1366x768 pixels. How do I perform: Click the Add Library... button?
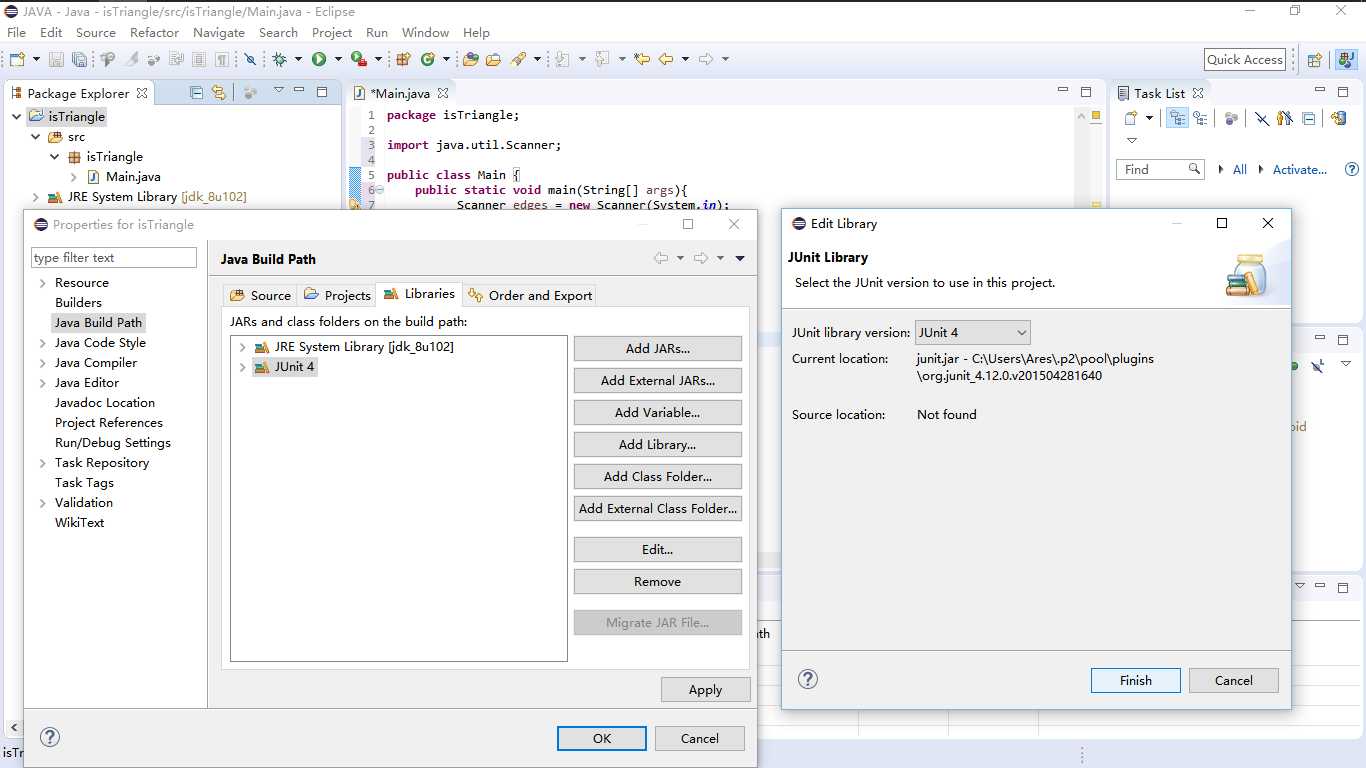658,444
